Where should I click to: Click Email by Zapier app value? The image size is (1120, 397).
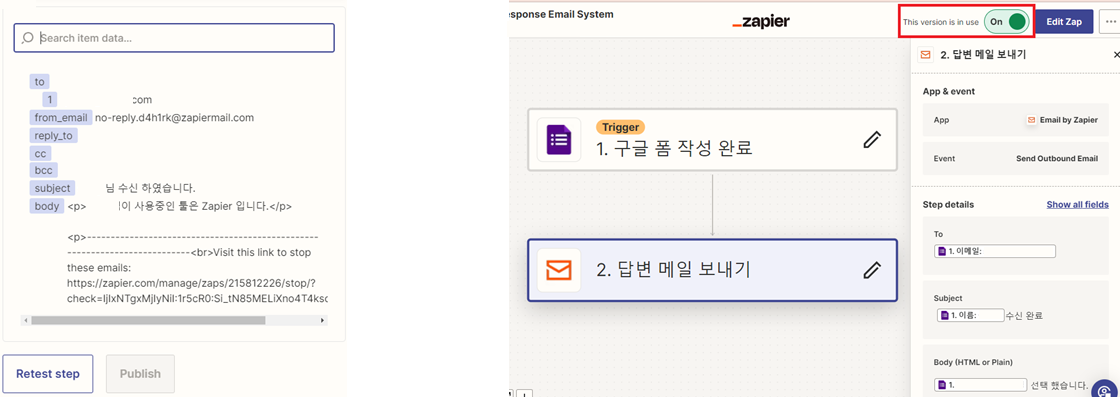[x=1061, y=120]
